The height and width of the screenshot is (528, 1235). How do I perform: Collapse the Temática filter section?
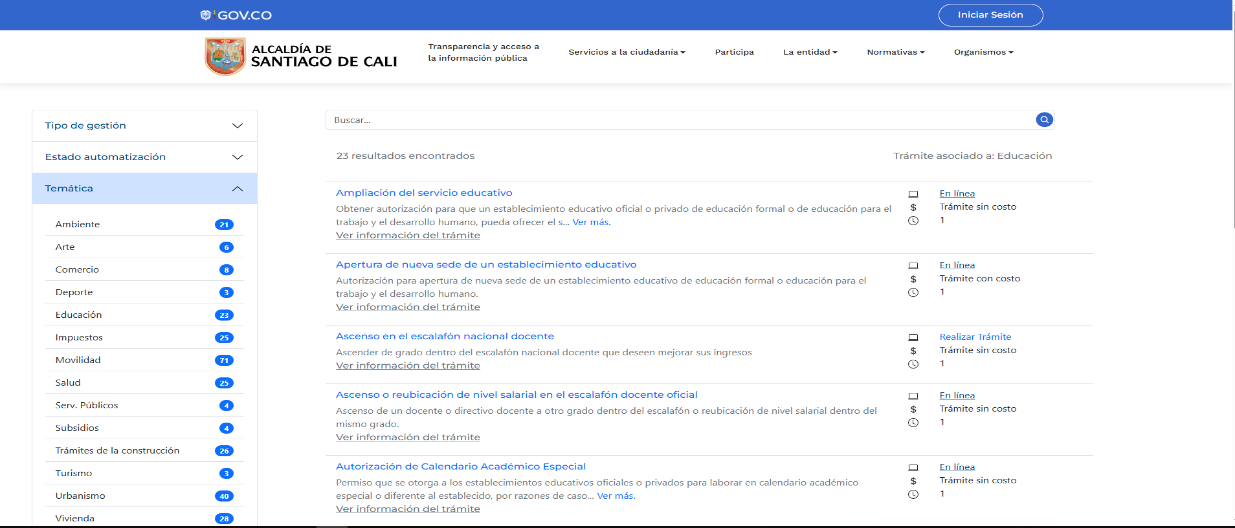(145, 188)
